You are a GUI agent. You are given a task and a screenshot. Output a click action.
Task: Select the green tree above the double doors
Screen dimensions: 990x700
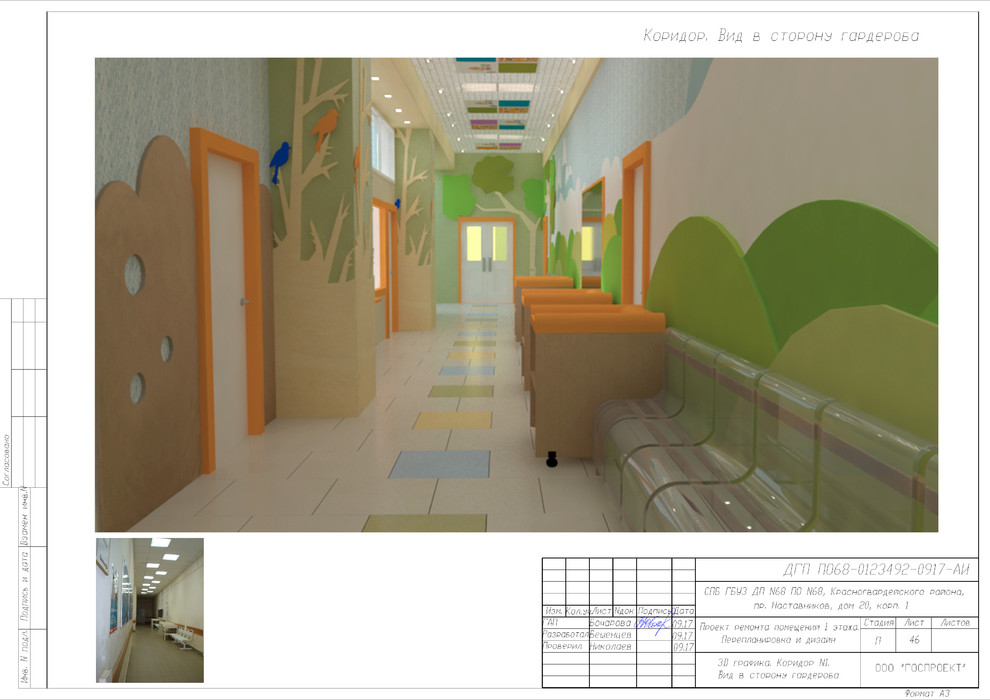point(492,180)
